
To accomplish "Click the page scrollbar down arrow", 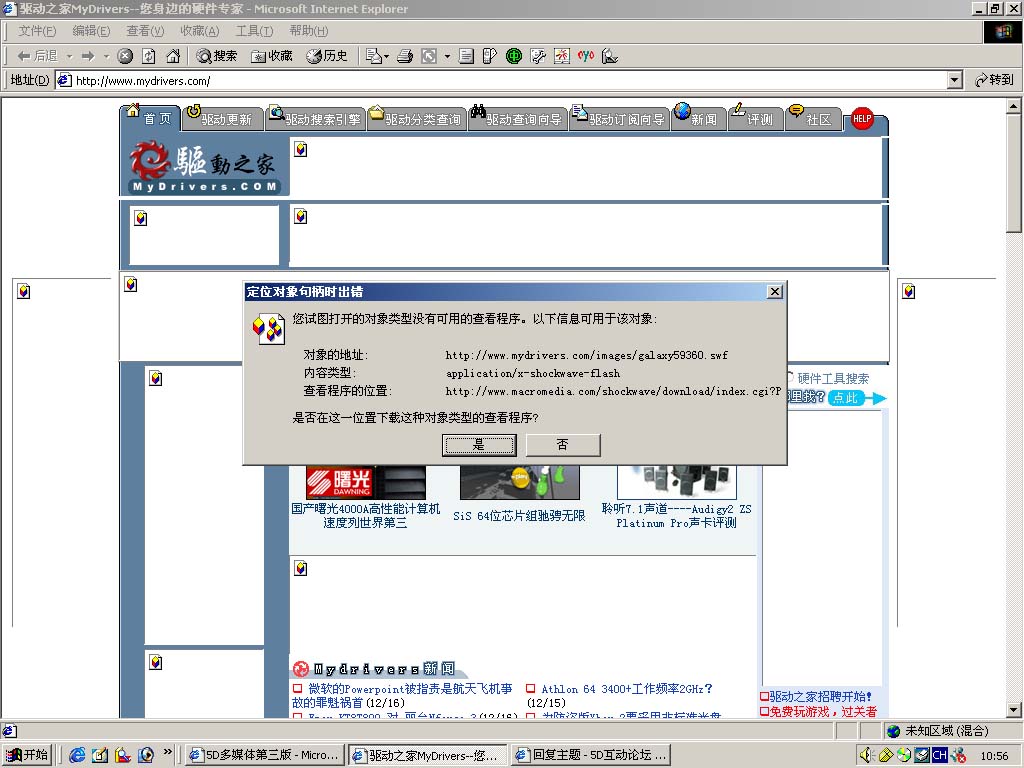I will 1014,709.
